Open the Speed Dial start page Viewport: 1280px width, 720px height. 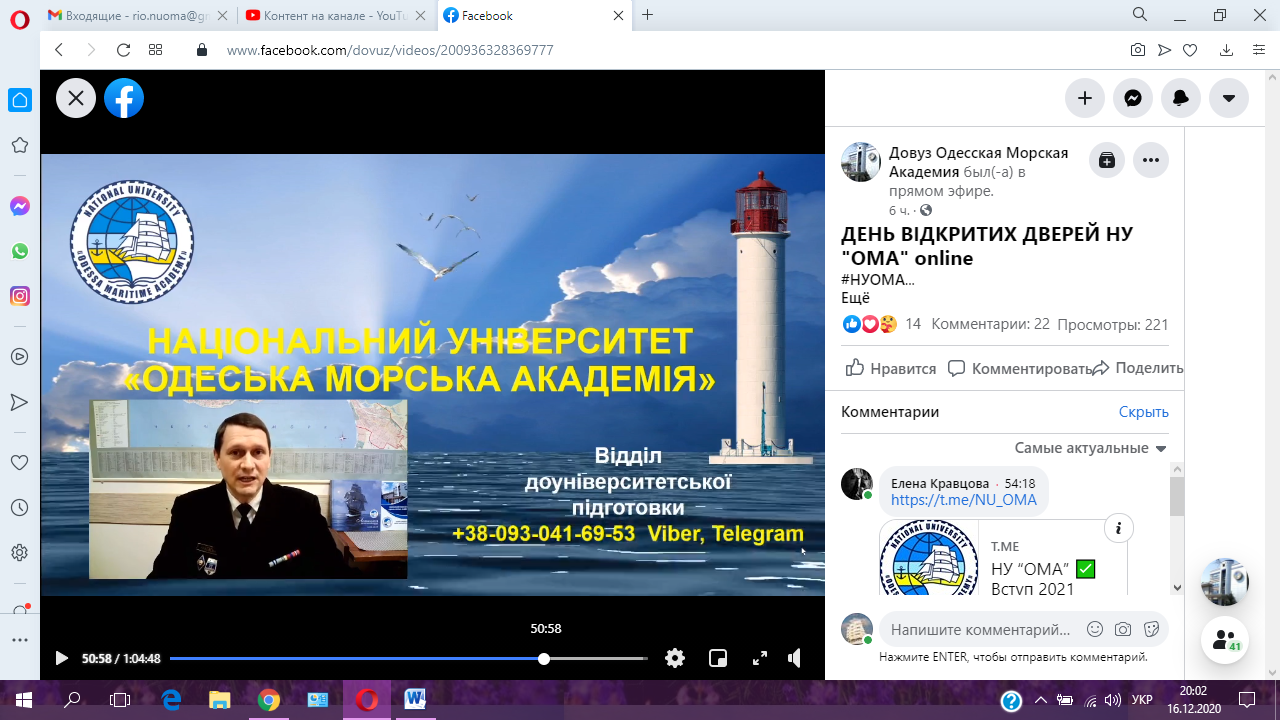pyautogui.click(x=155, y=50)
